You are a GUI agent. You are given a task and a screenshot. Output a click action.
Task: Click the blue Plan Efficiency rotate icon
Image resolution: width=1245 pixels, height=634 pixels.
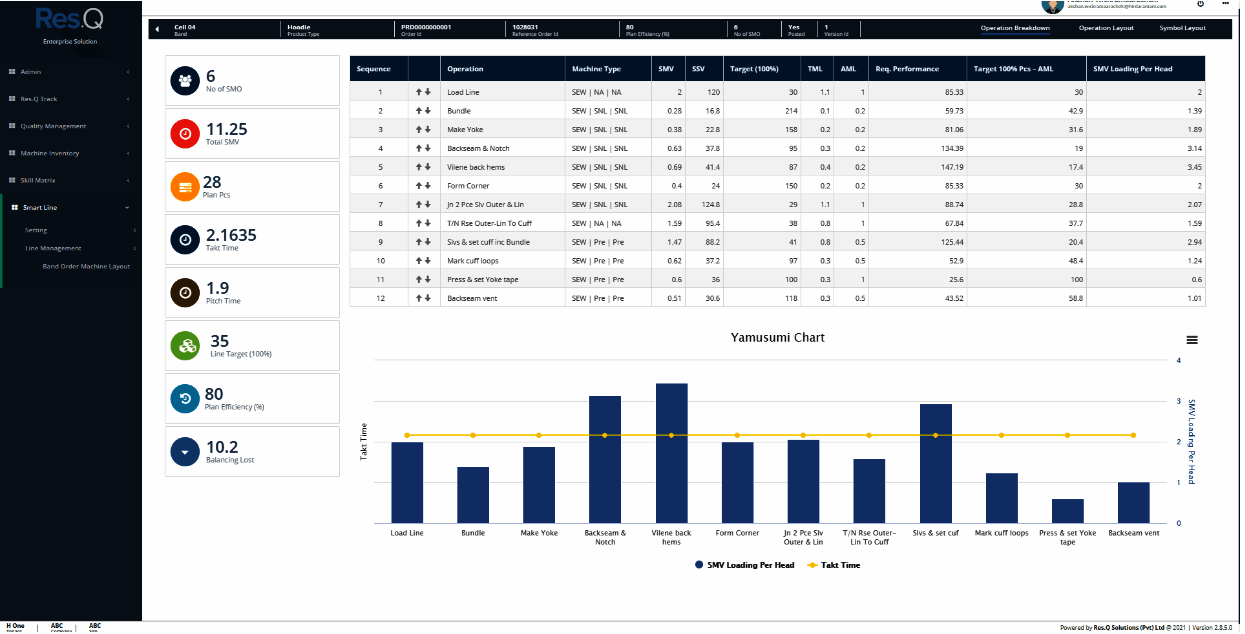pos(184,398)
